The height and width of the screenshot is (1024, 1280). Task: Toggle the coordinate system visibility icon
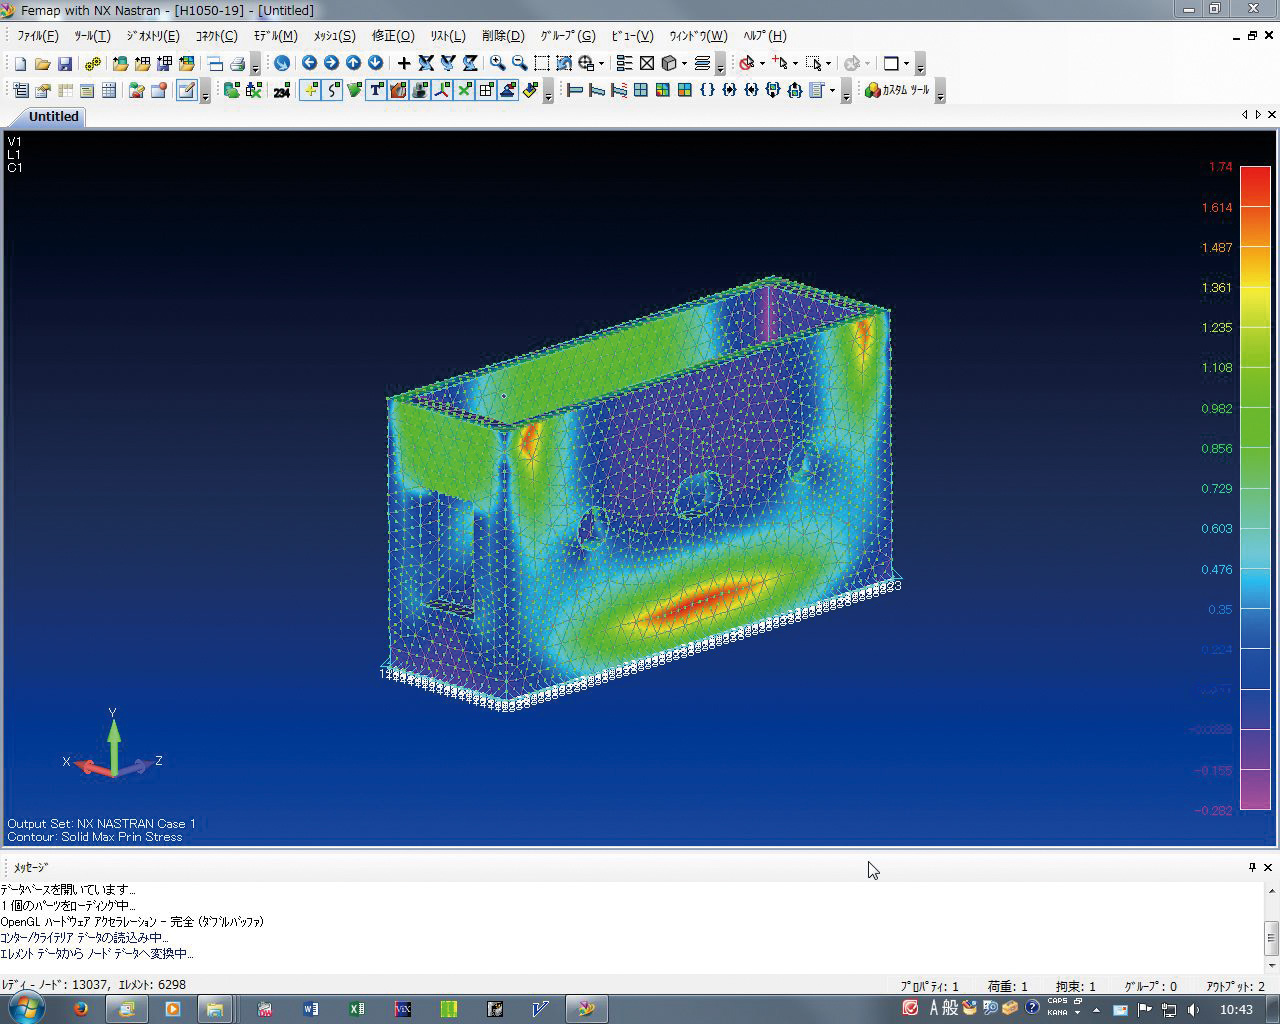pyautogui.click(x=442, y=90)
